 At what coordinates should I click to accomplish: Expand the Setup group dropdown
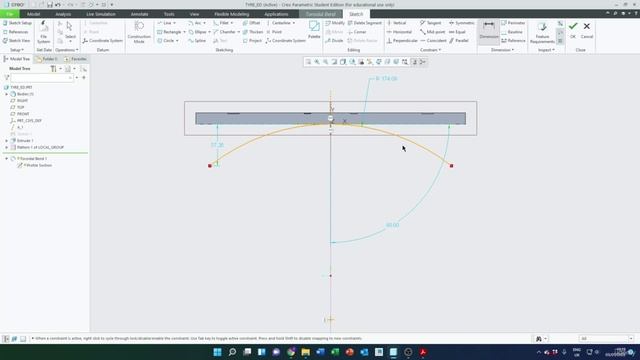pyautogui.click(x=17, y=50)
